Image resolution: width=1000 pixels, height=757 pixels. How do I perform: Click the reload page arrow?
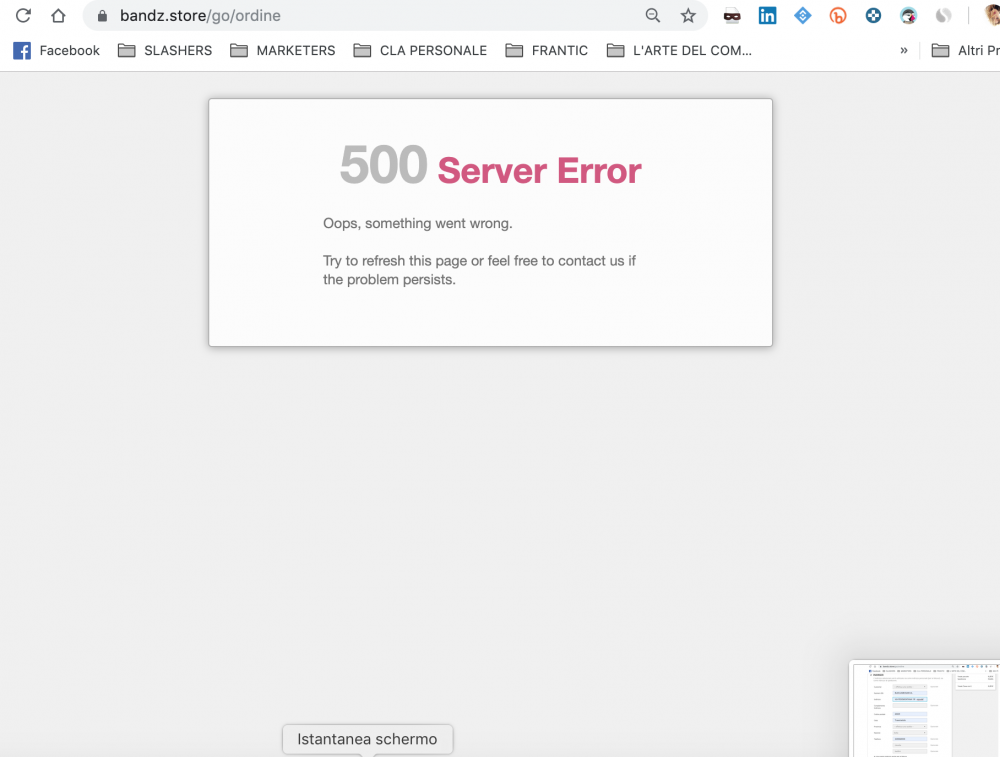point(23,15)
